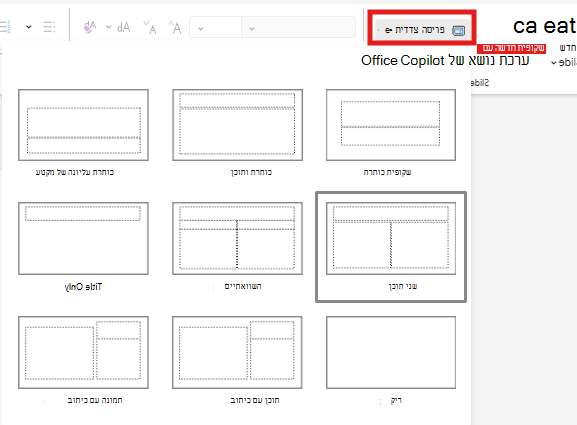Screen dimensions: 577x425
Task: Select the Picture with Caption layout
Action: coord(84,353)
